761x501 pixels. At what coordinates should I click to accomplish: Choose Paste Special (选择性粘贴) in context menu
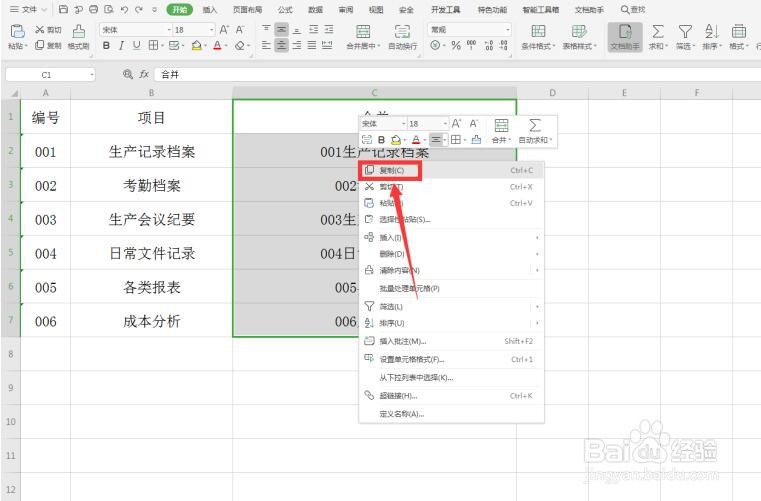451,219
